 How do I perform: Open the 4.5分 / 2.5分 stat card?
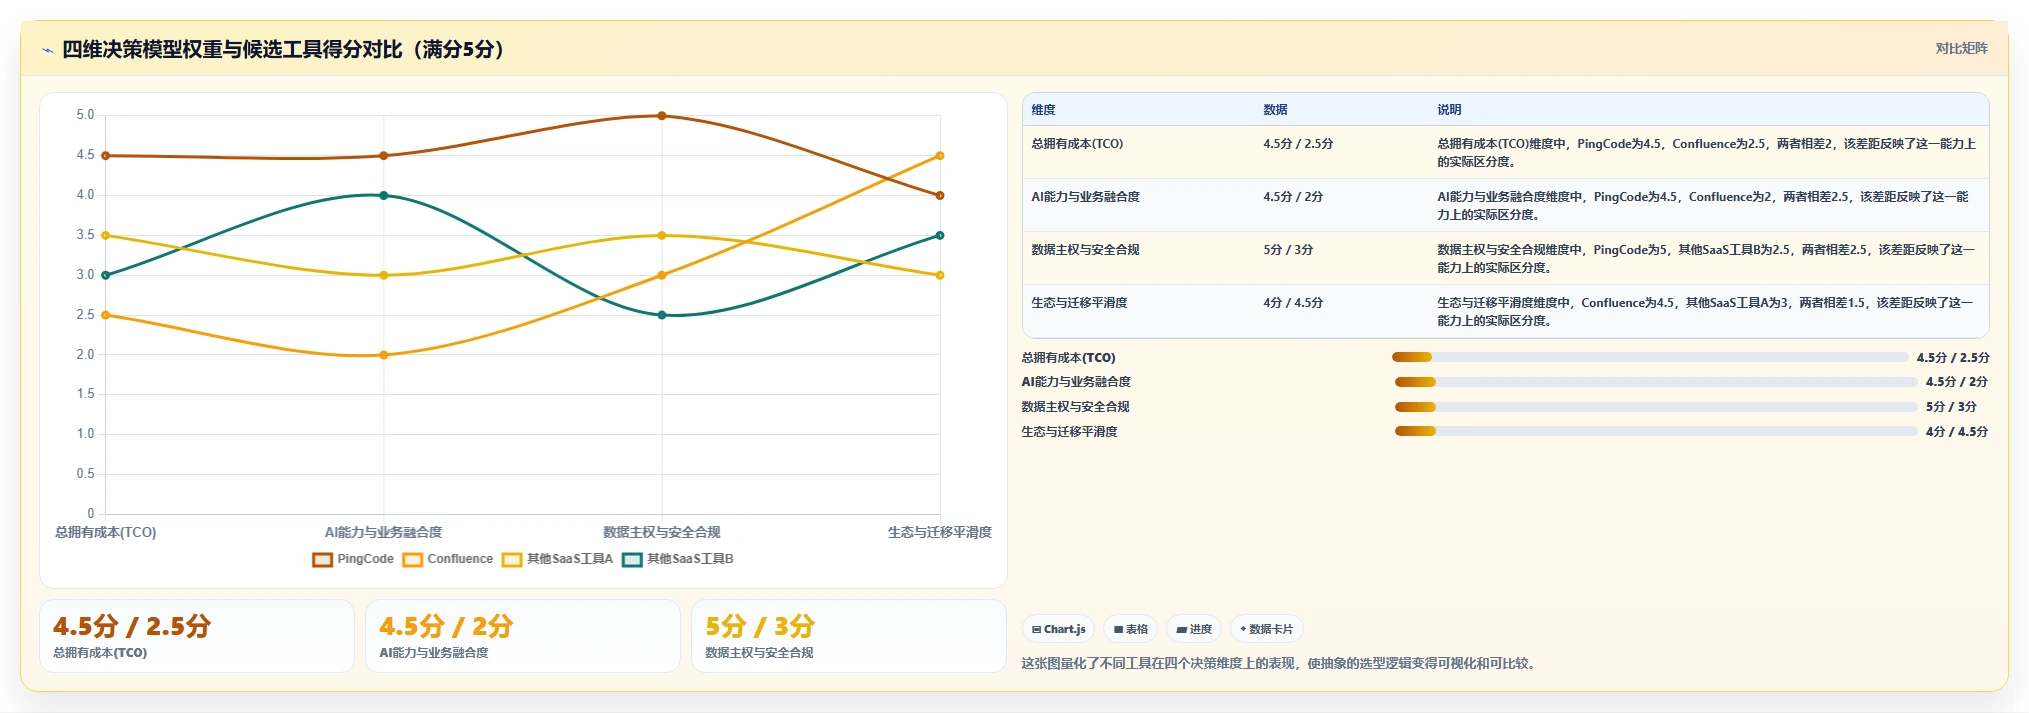click(197, 636)
